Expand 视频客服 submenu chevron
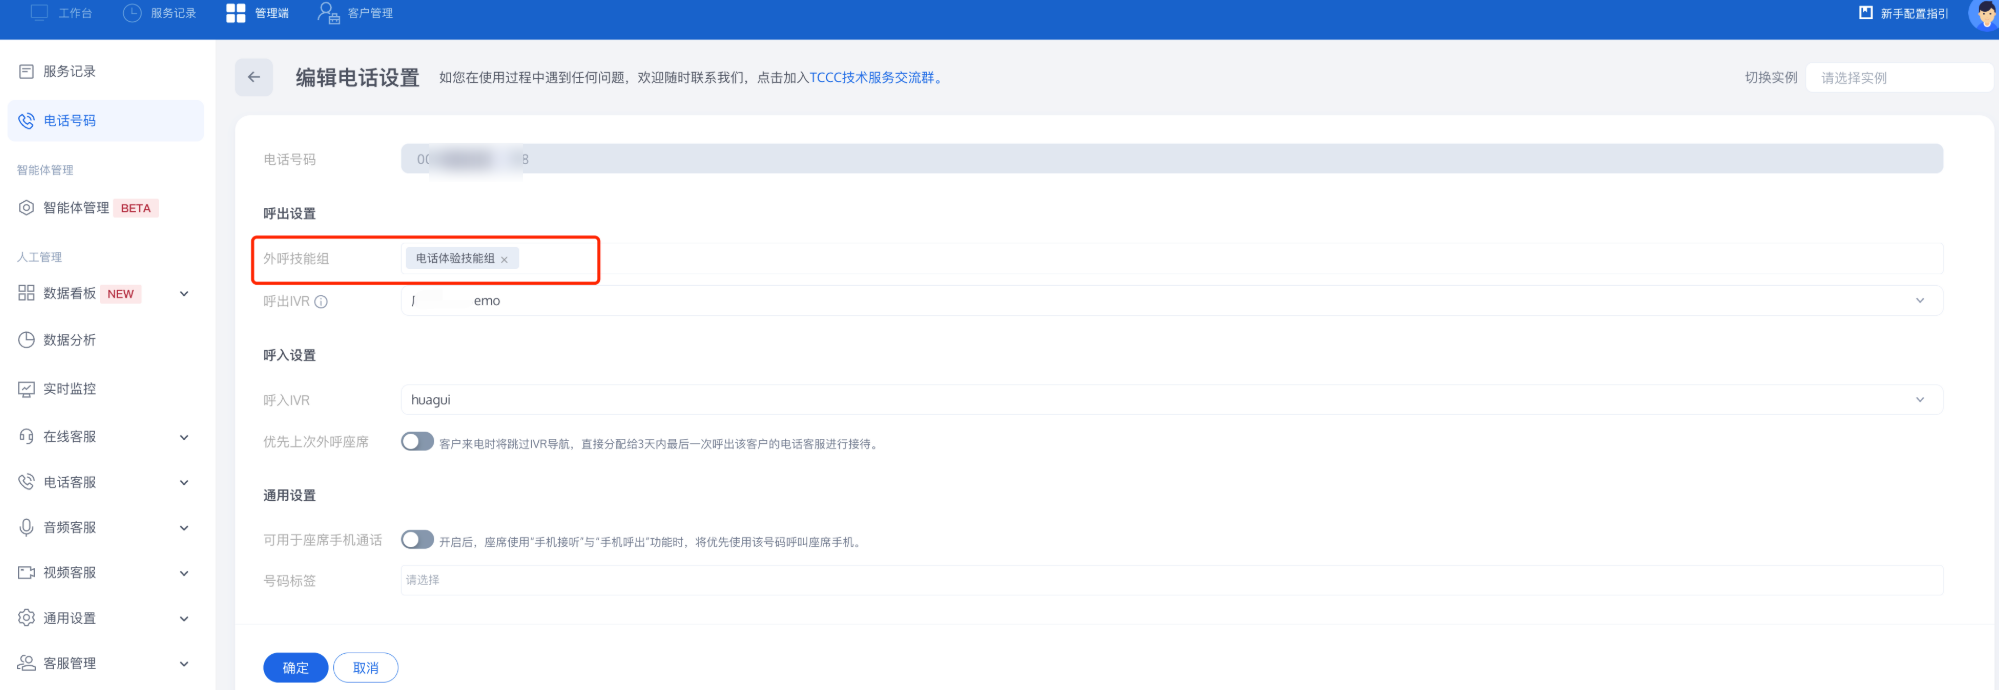Viewport: 1999px width, 690px height. point(184,573)
